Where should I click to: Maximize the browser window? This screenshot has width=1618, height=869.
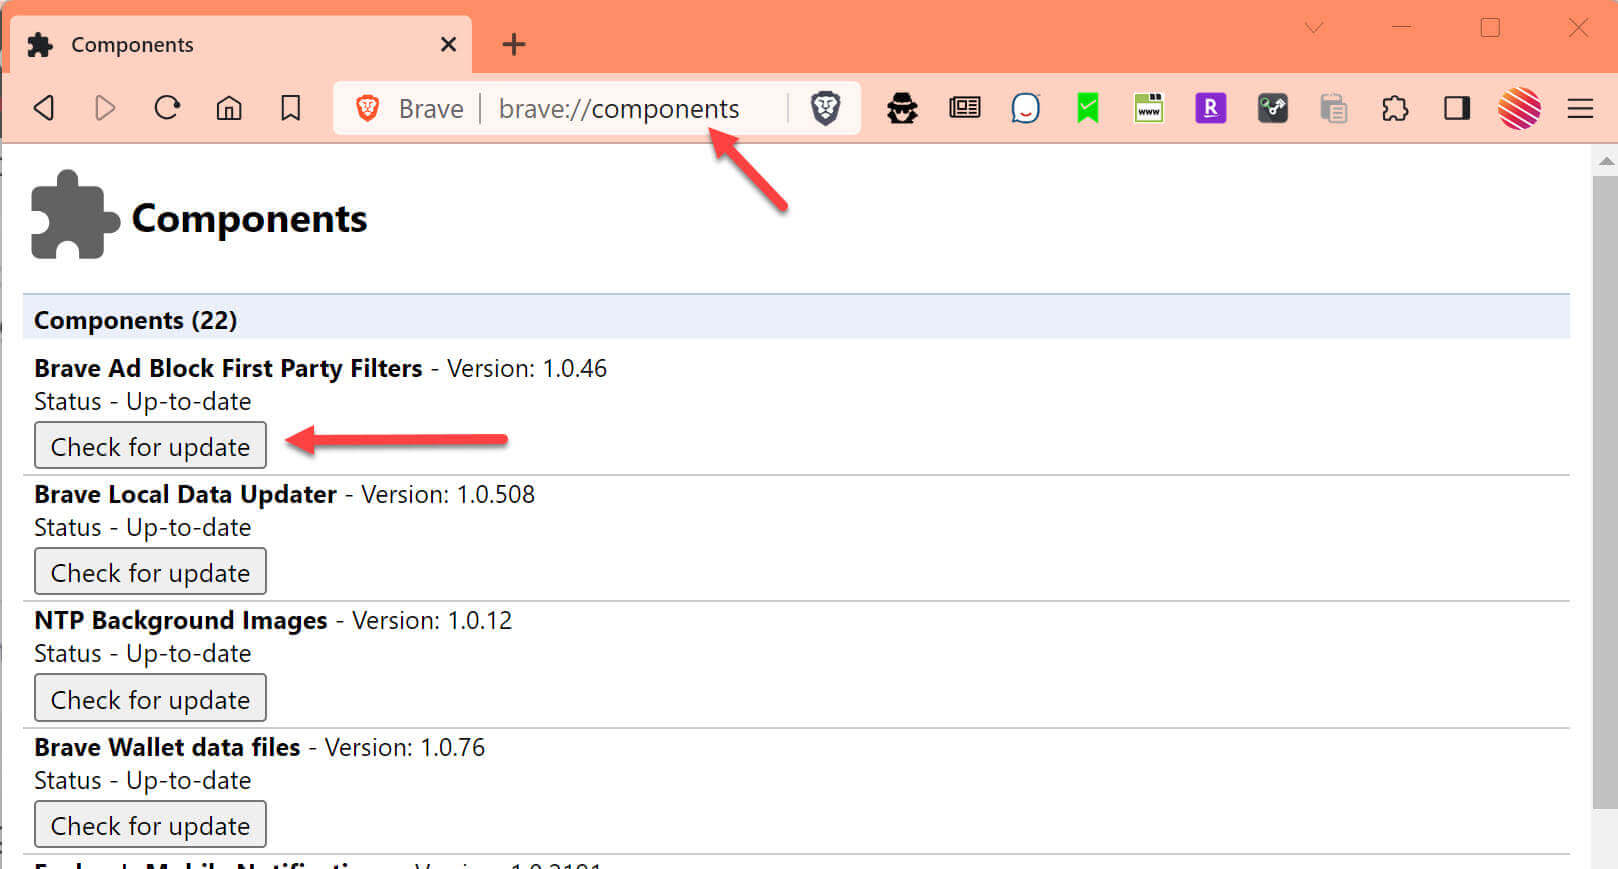point(1490,28)
